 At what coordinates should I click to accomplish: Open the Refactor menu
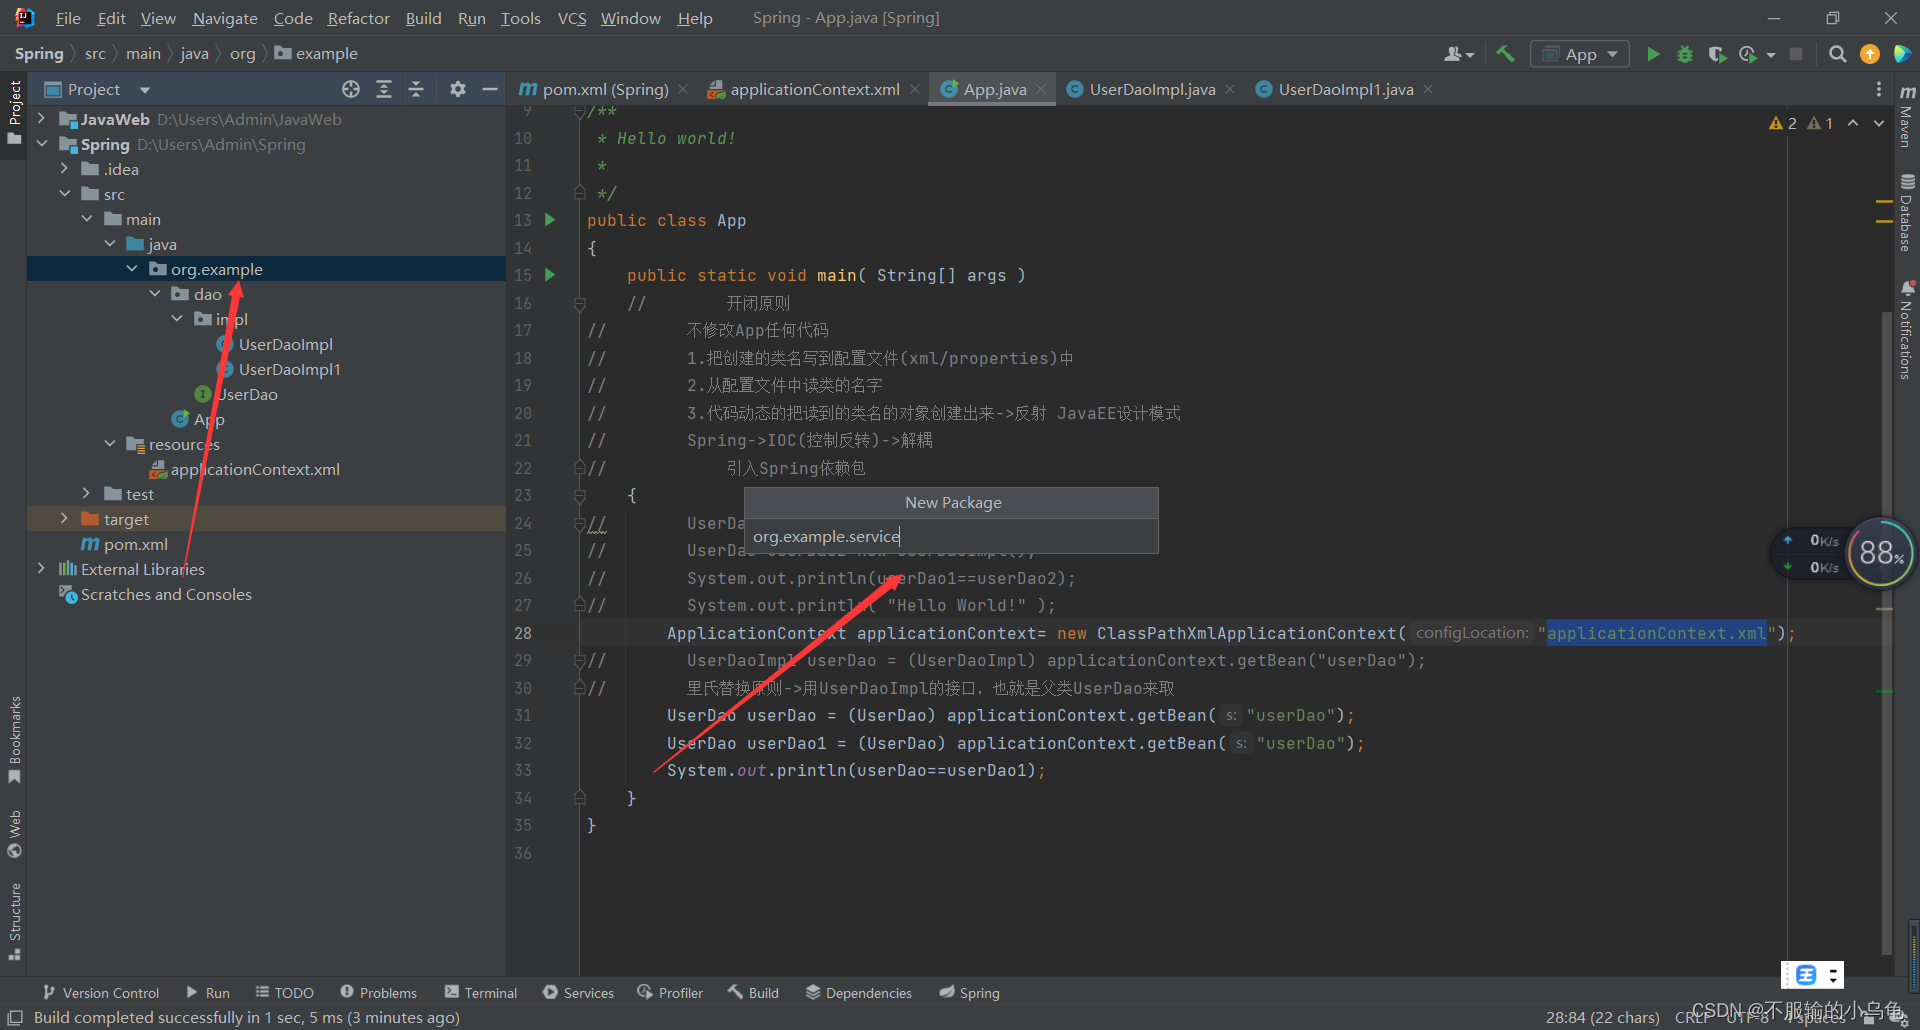tap(358, 18)
